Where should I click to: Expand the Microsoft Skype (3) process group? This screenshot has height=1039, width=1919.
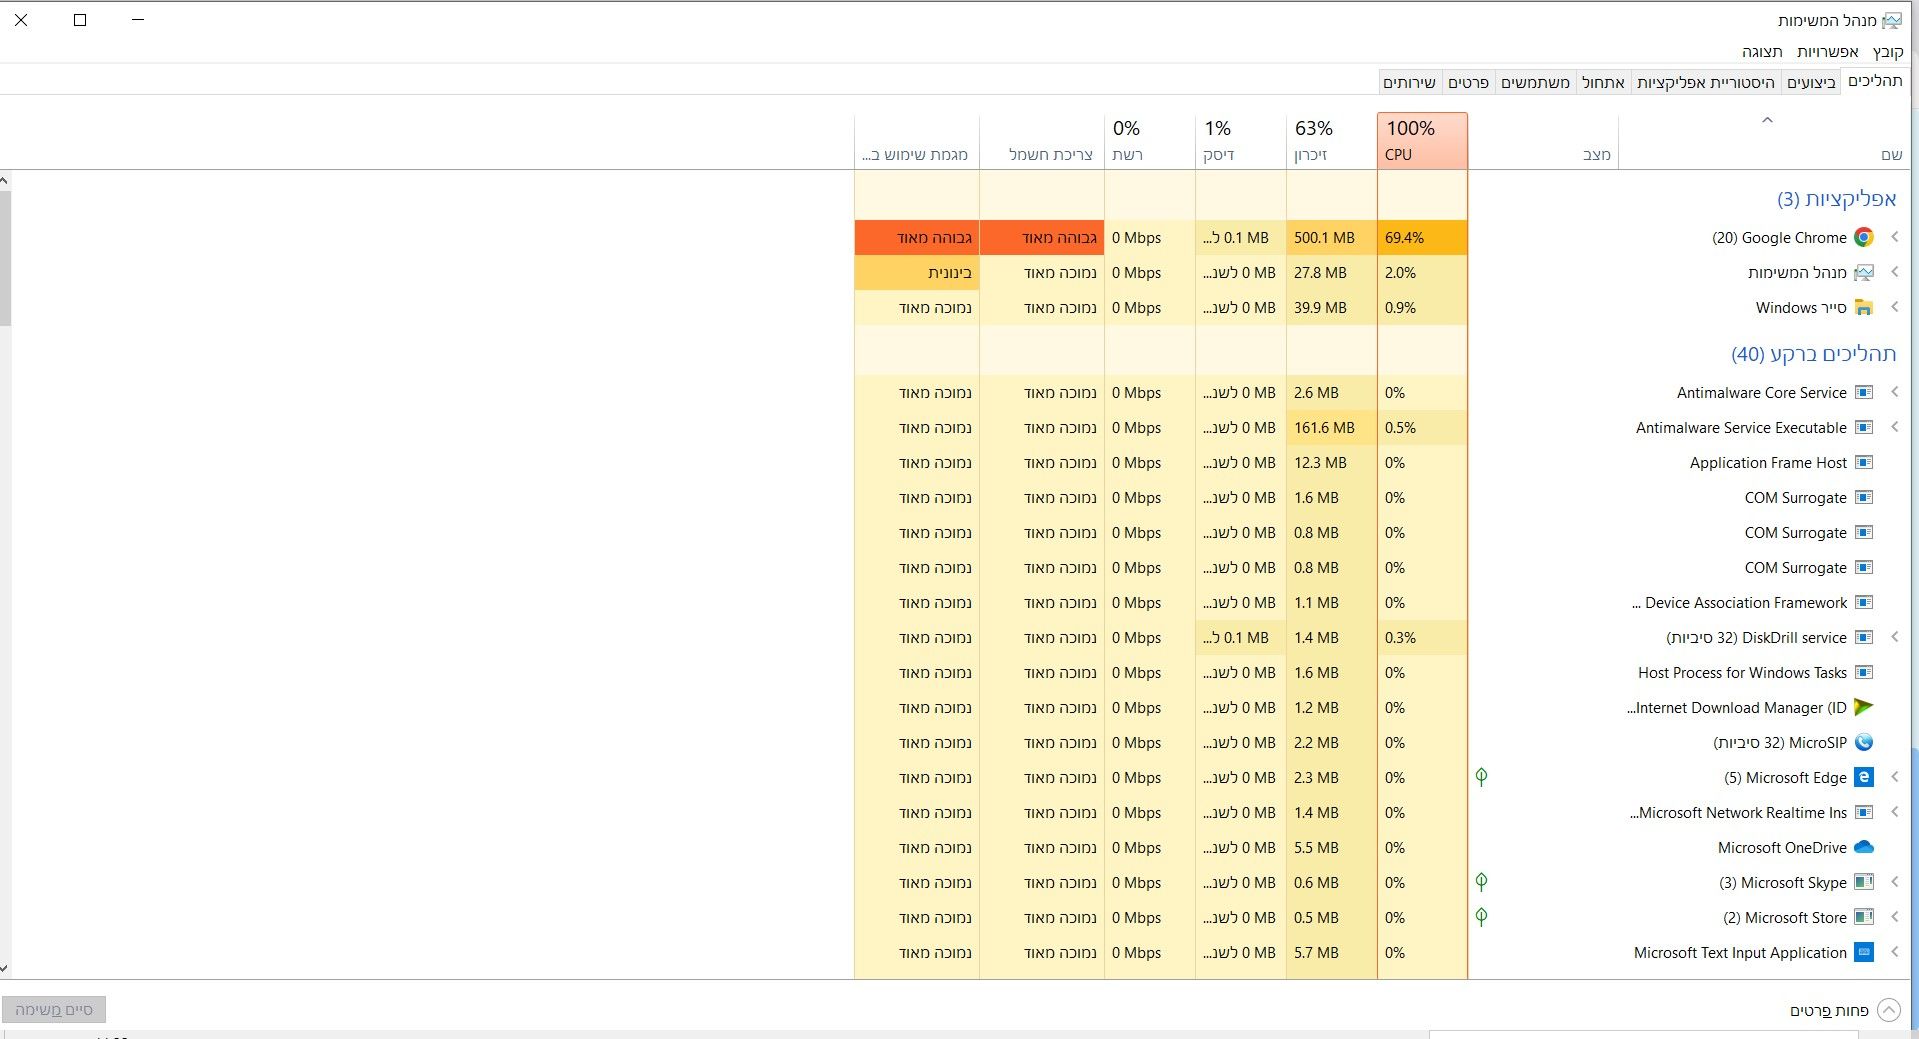1894,882
